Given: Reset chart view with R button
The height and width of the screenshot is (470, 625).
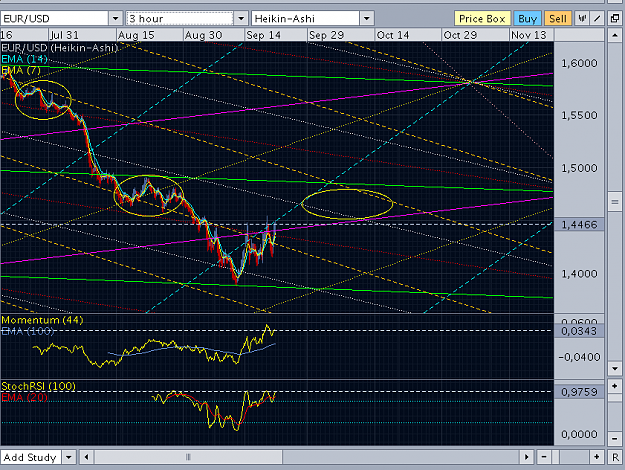Looking at the screenshot, I should [615, 457].
